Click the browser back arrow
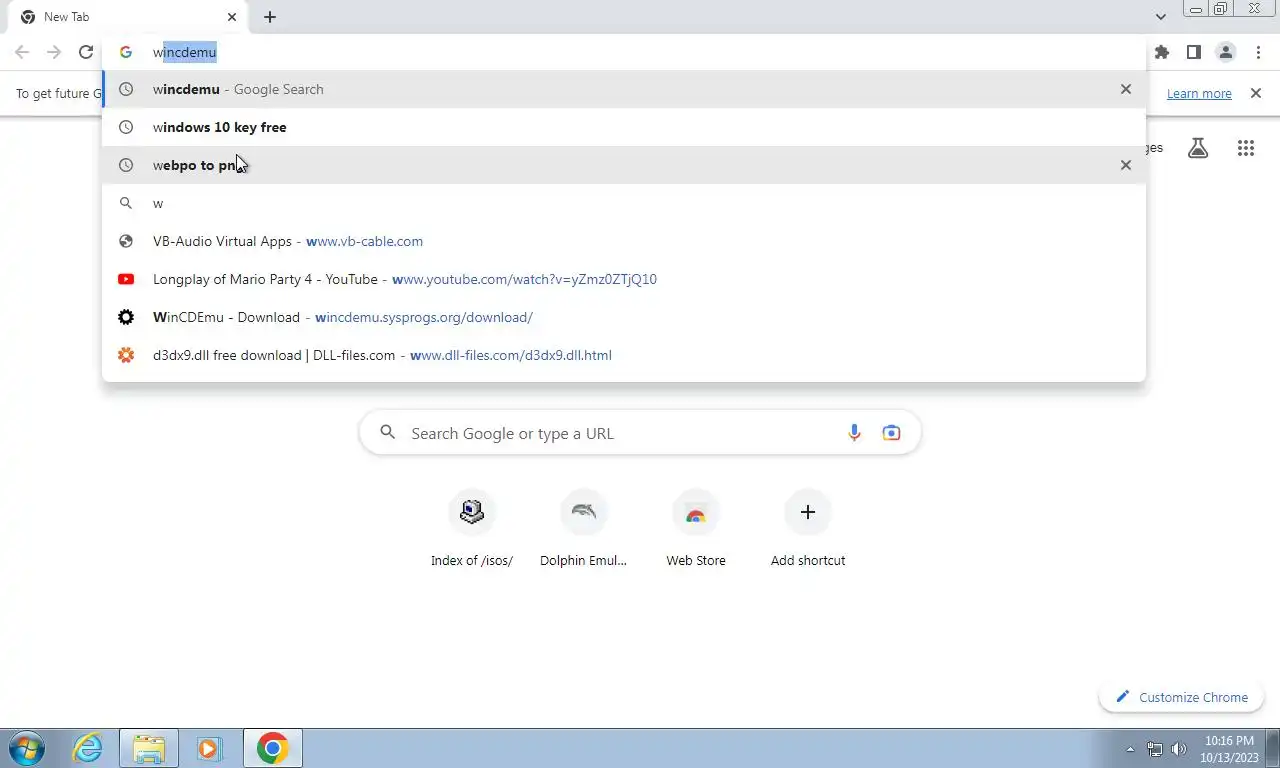The width and height of the screenshot is (1280, 768). 22,52
